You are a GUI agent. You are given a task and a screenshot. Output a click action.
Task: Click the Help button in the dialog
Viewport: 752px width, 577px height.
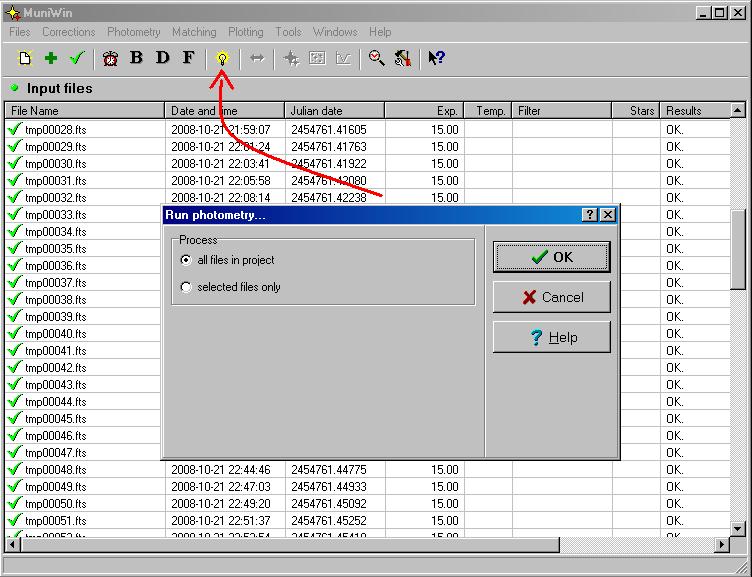click(x=551, y=337)
